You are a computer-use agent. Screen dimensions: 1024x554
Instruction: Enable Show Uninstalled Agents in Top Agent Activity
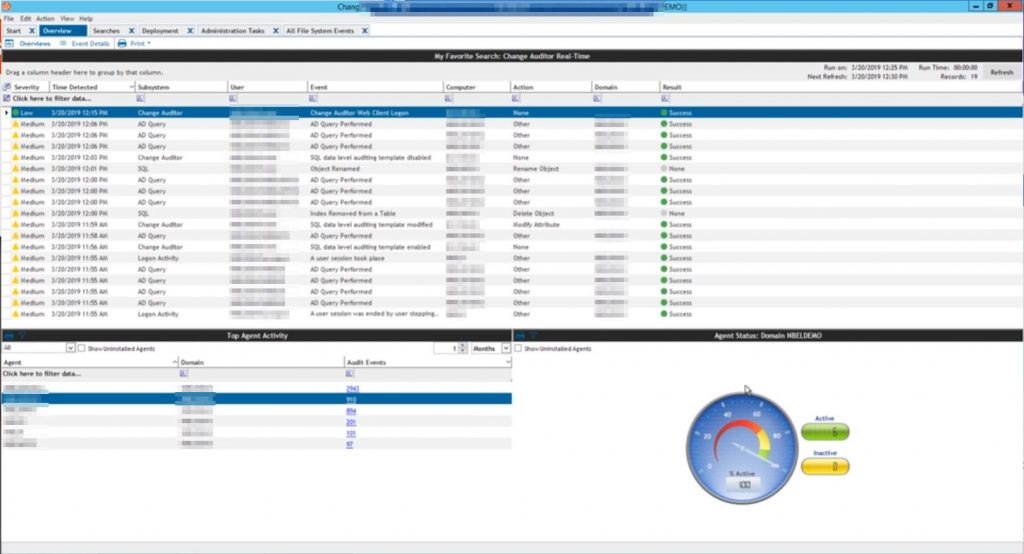point(81,348)
